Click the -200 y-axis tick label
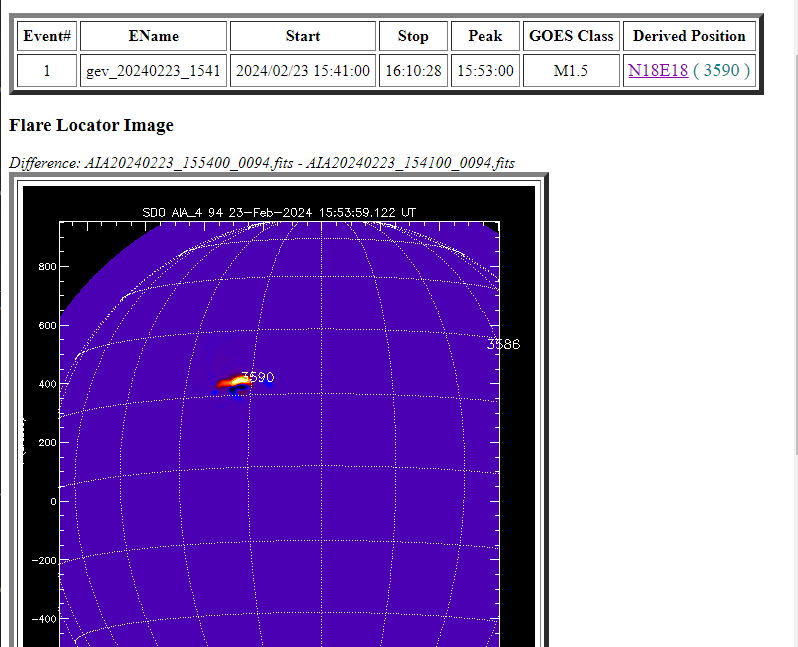This screenshot has width=798, height=647. pos(44,560)
